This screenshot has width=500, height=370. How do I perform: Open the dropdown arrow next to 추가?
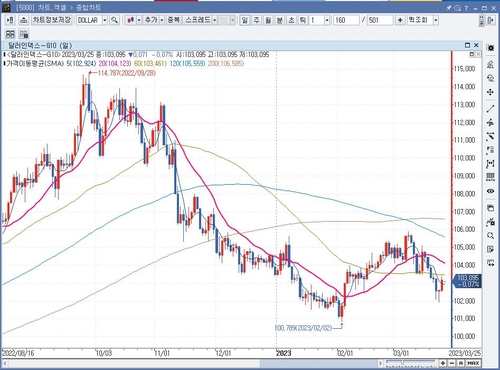pyautogui.click(x=162, y=20)
